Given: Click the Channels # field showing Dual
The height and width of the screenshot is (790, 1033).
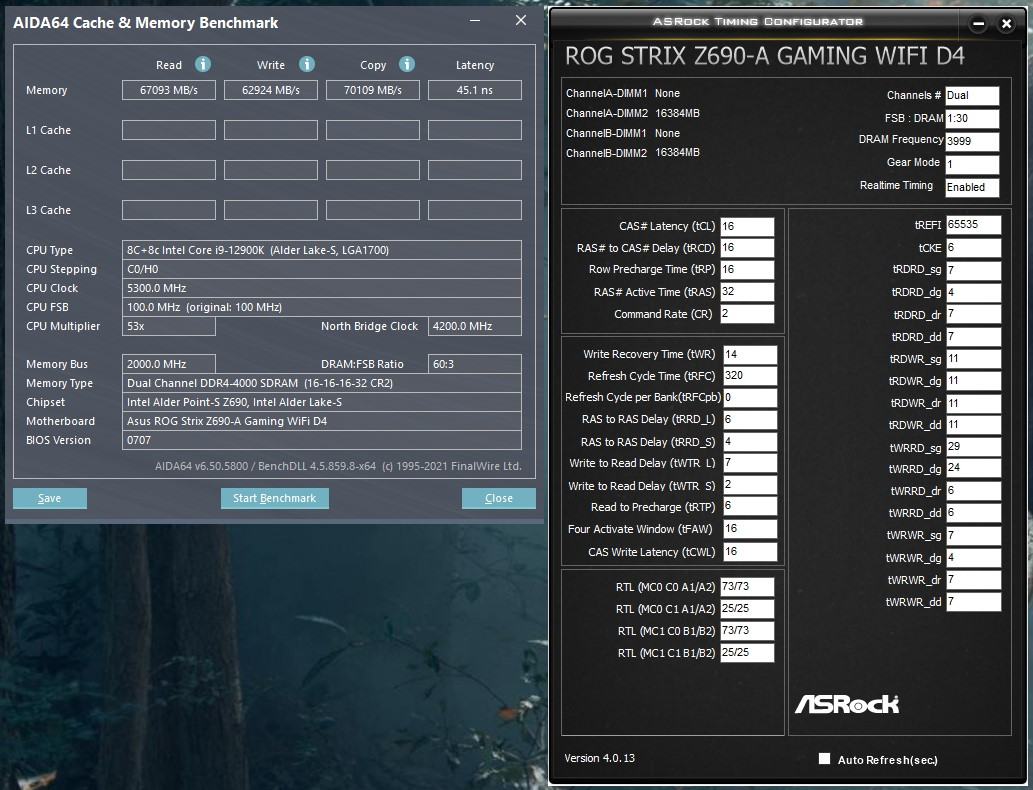Looking at the screenshot, I should (x=972, y=96).
